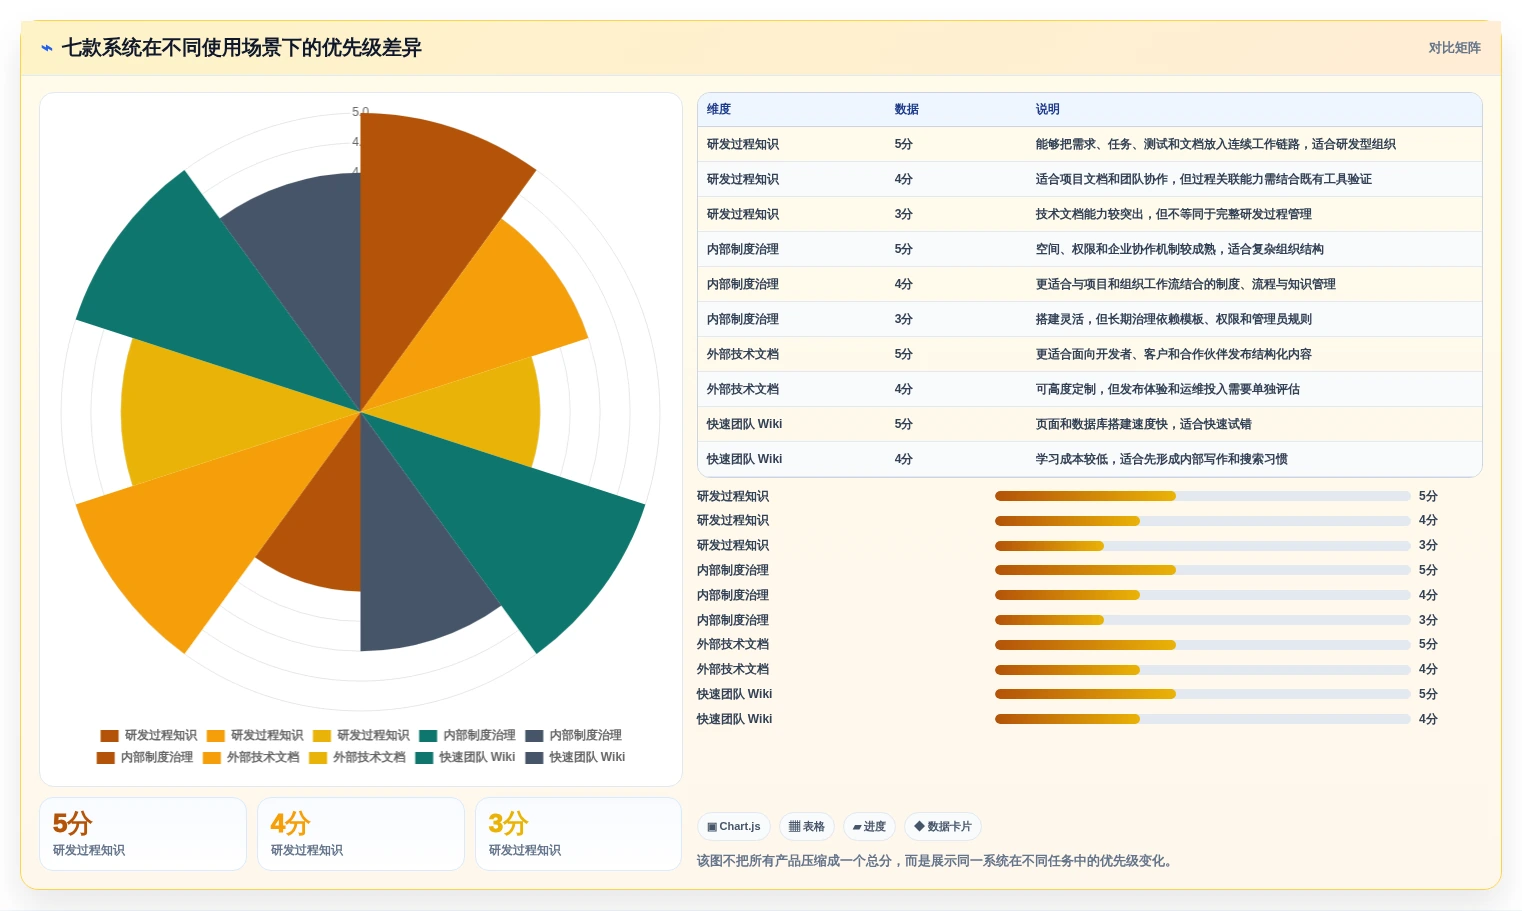Select the 表格 chip

806,826
